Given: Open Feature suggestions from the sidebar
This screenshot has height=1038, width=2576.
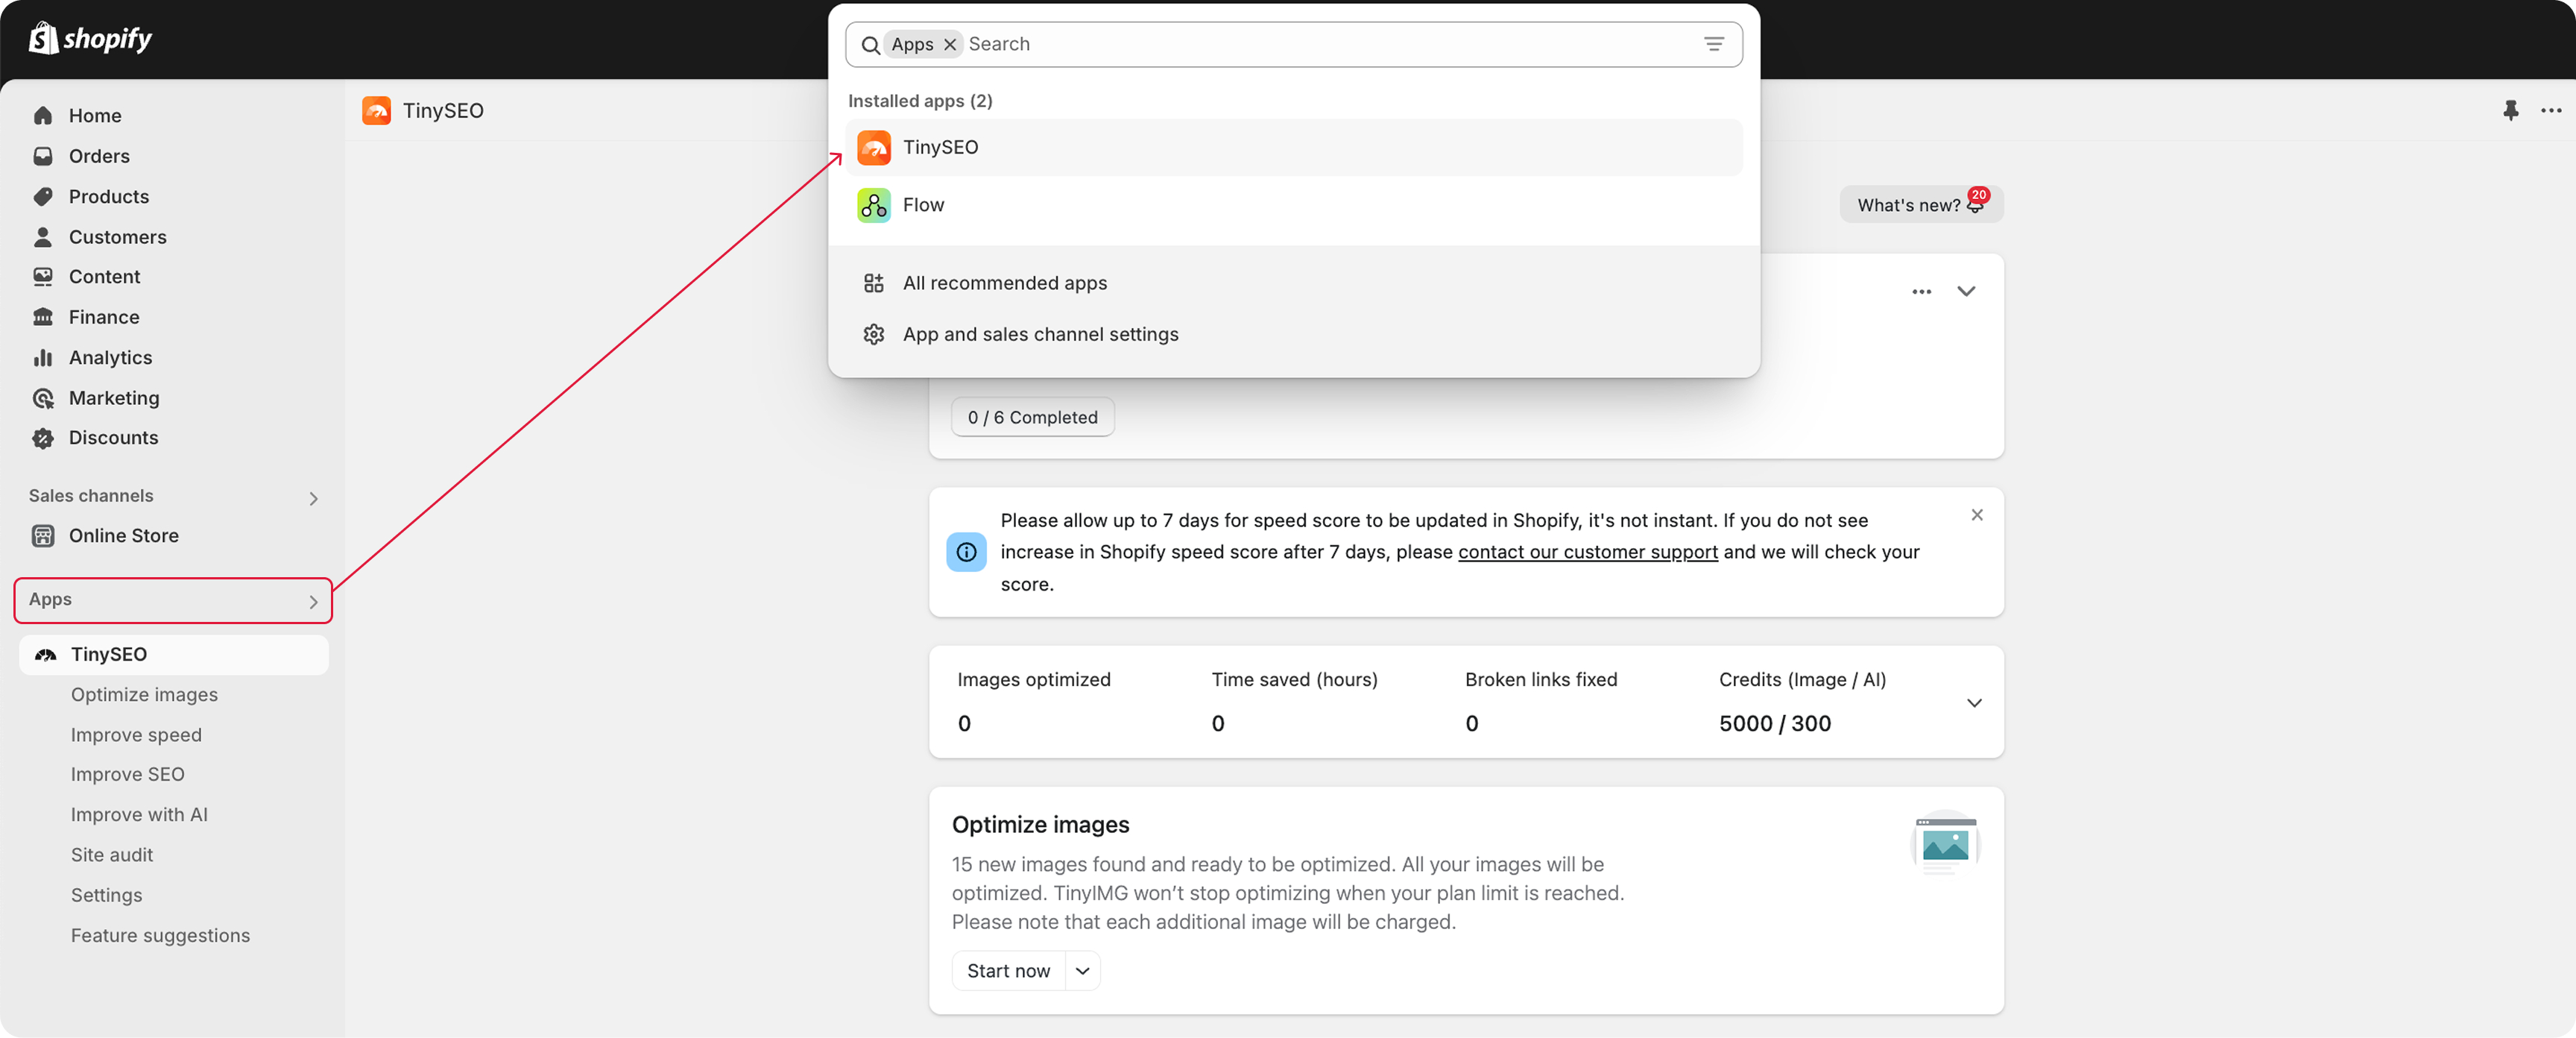Looking at the screenshot, I should pos(161,935).
